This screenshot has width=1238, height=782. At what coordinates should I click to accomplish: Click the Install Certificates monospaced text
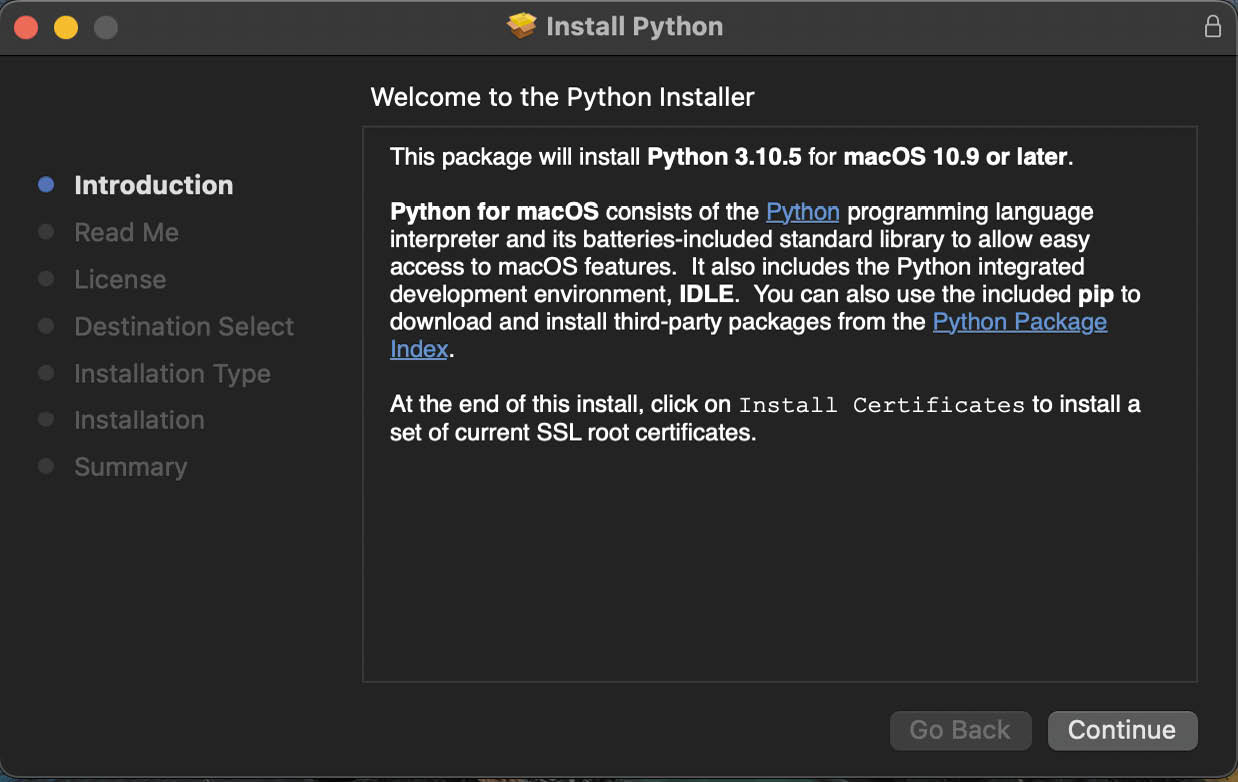pyautogui.click(x=881, y=405)
